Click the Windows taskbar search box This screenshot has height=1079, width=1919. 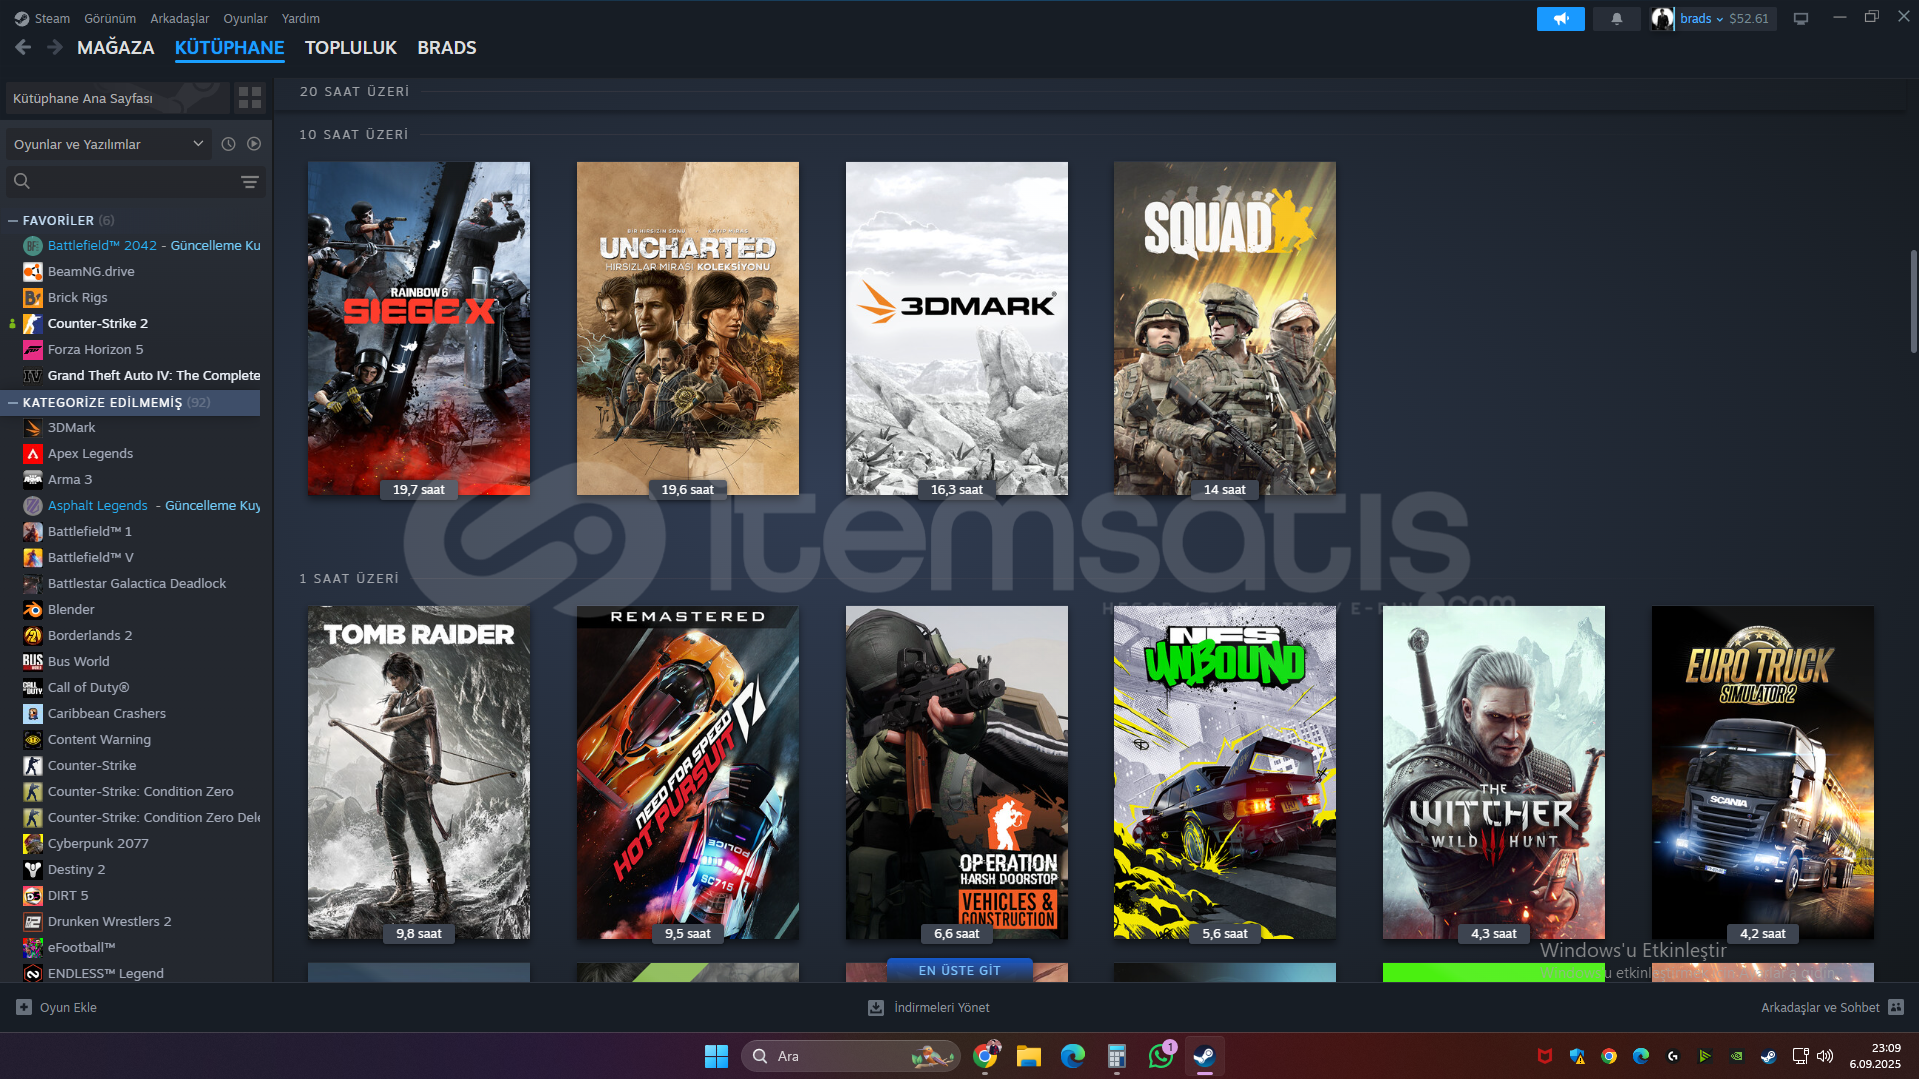tap(850, 1056)
